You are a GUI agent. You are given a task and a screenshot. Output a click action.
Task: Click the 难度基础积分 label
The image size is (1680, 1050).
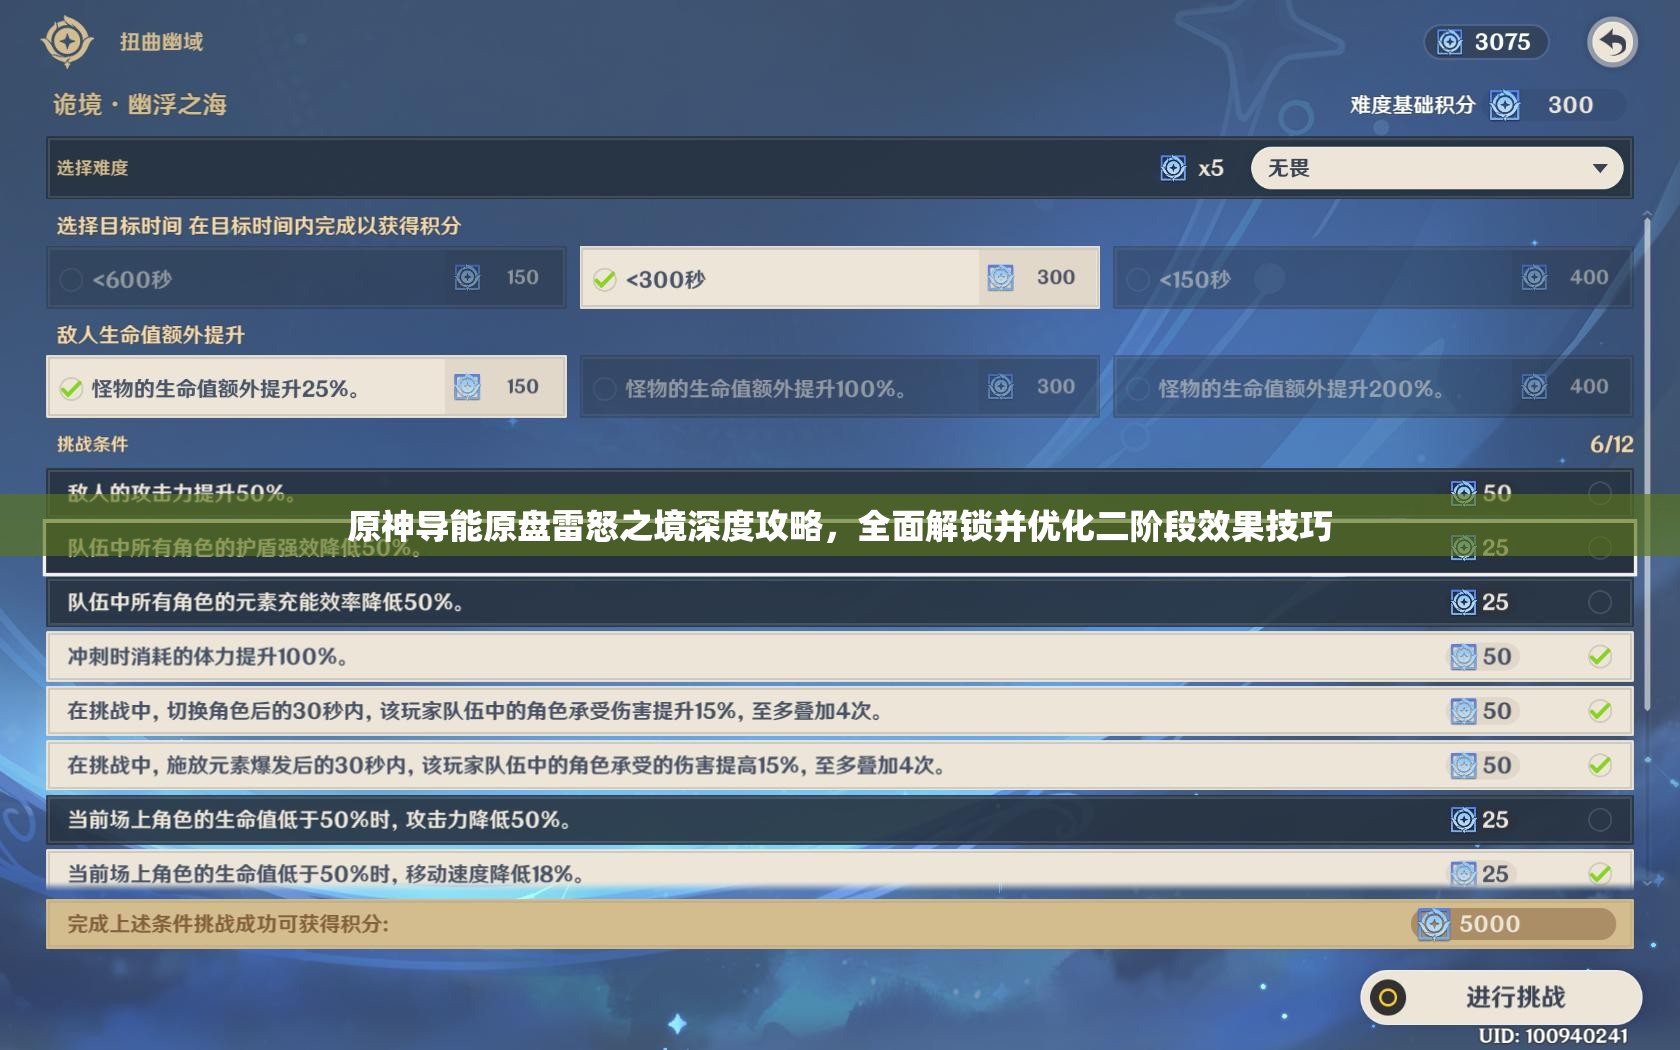(1412, 105)
